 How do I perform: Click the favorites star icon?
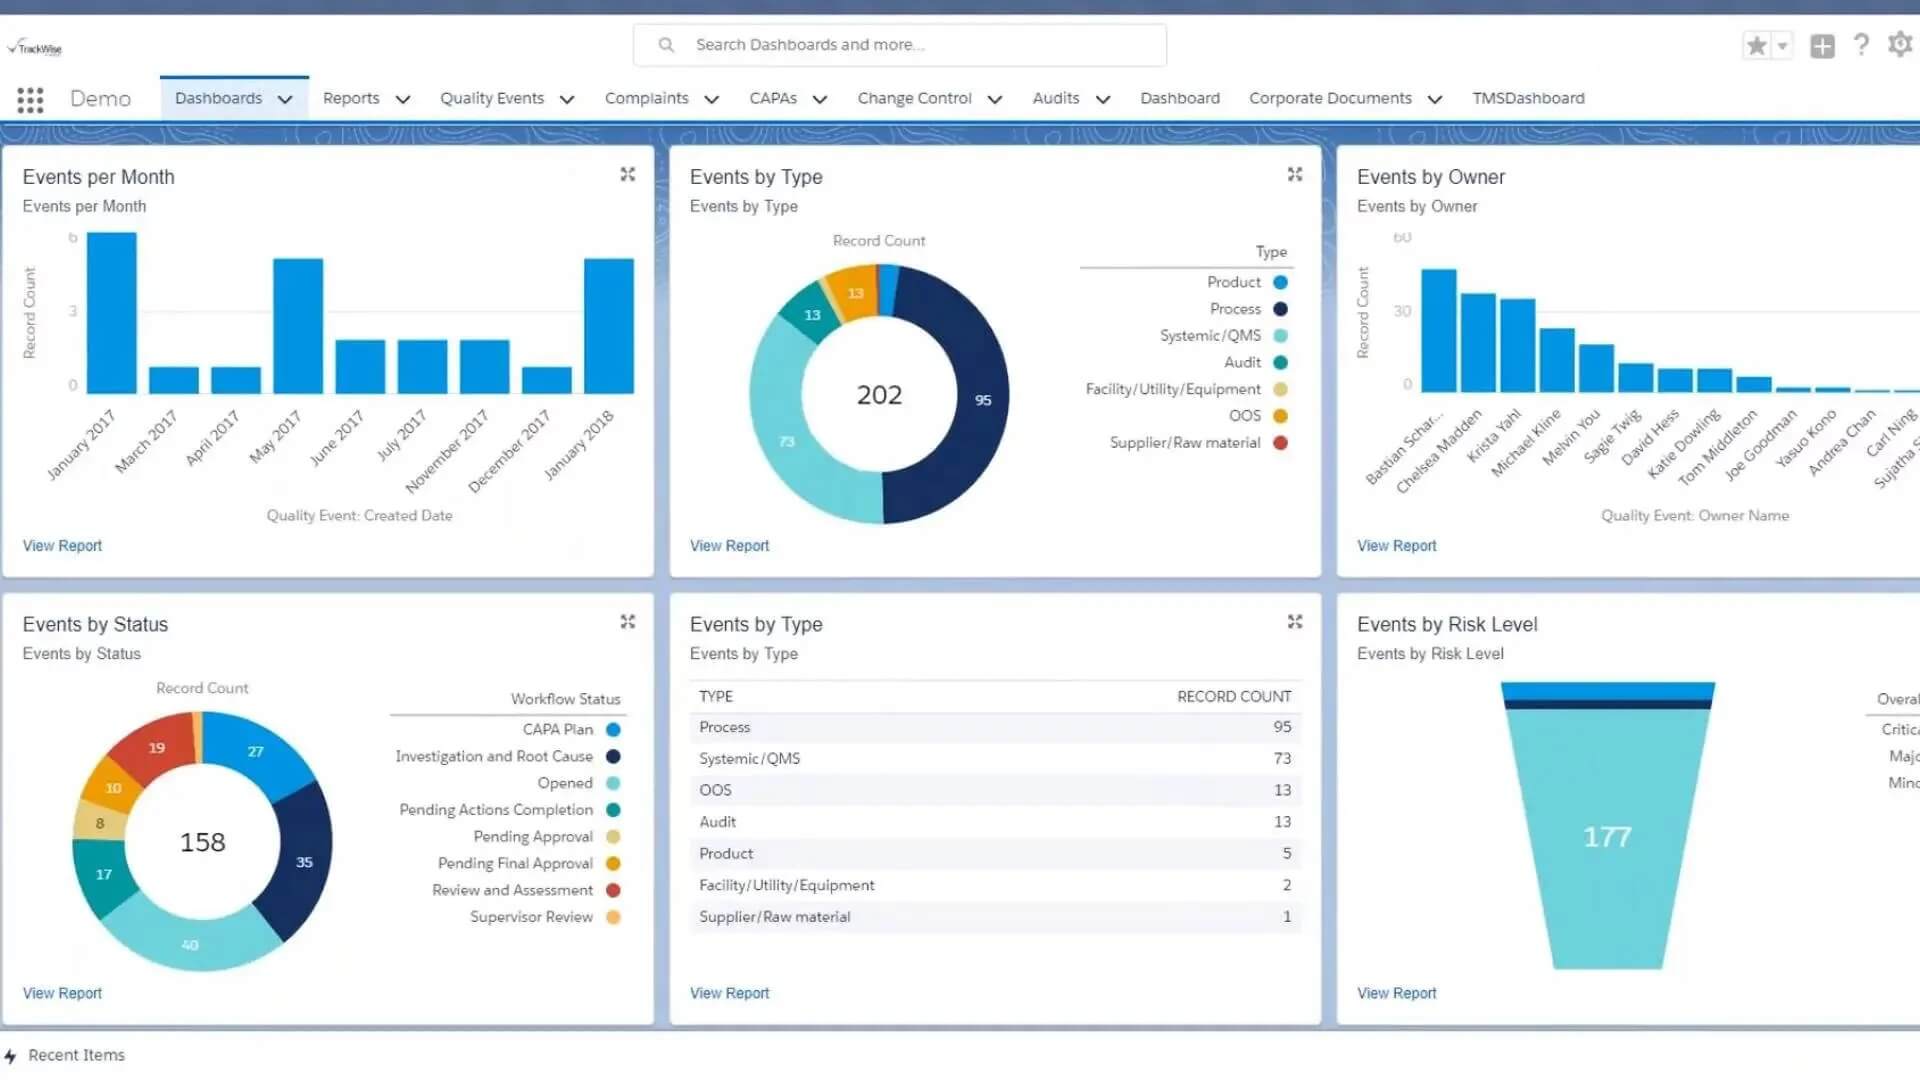click(1755, 45)
